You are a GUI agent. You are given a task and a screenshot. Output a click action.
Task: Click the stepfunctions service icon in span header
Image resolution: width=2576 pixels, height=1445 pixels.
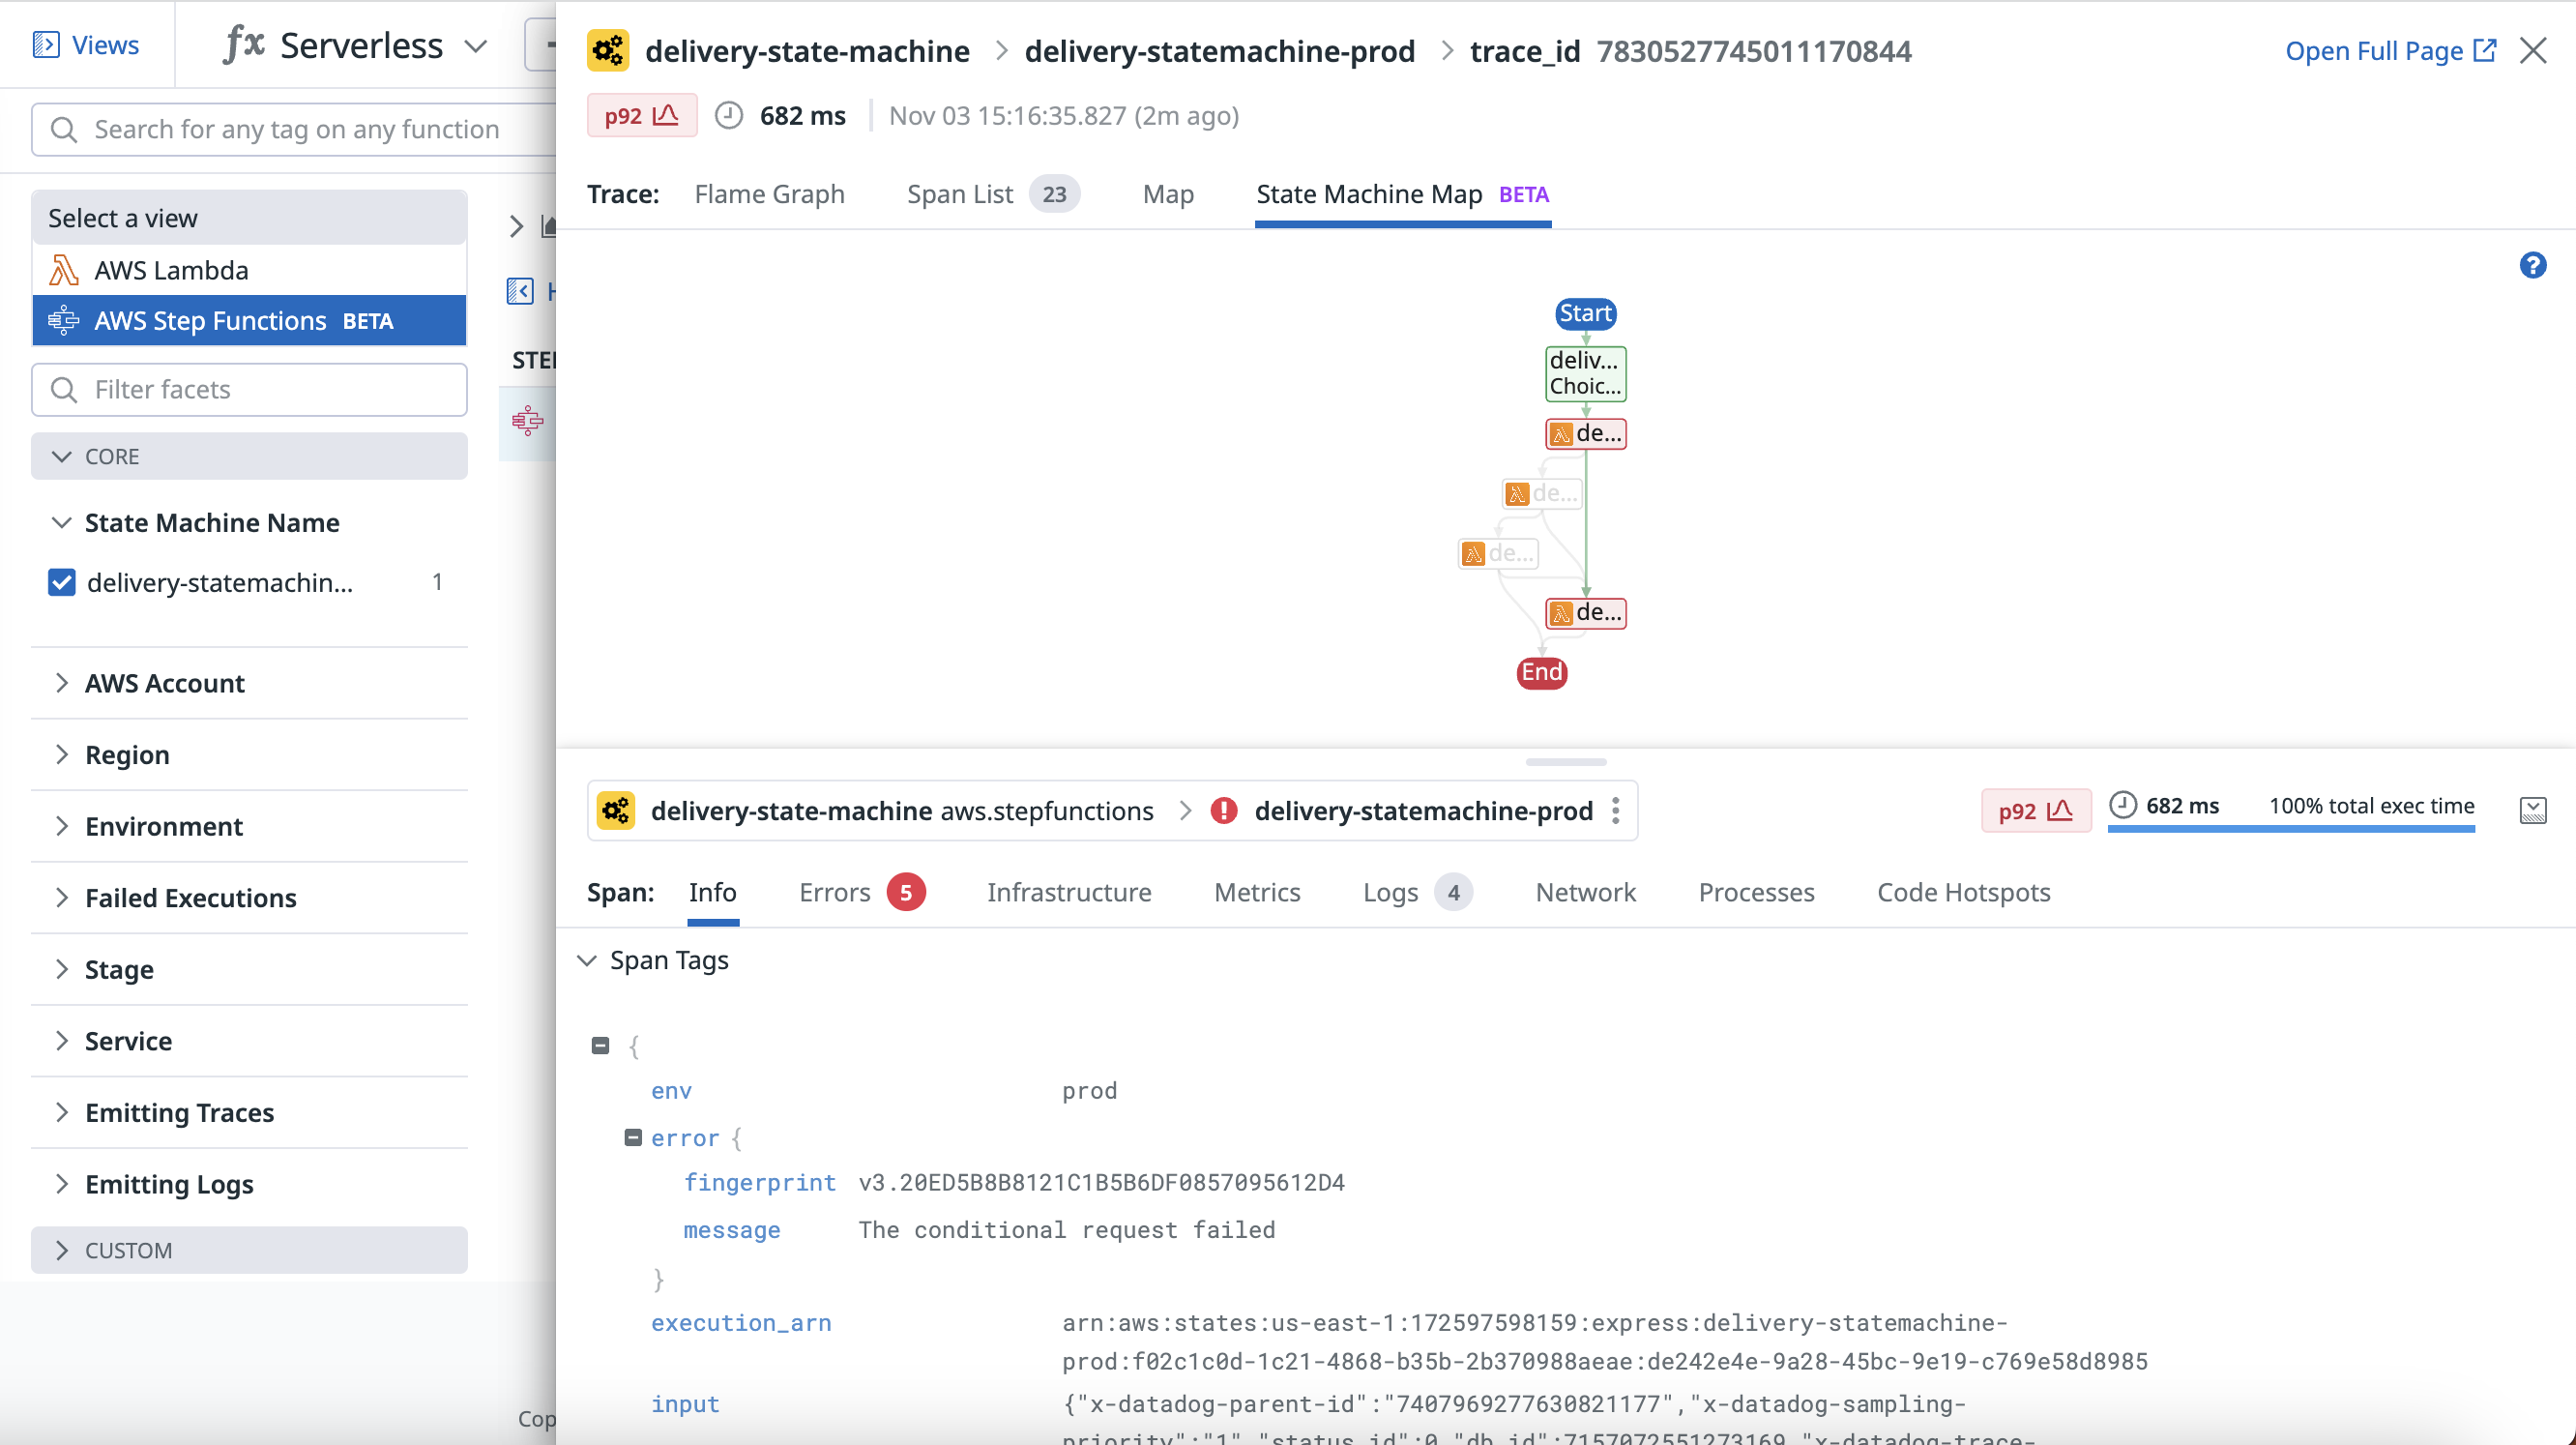point(616,810)
